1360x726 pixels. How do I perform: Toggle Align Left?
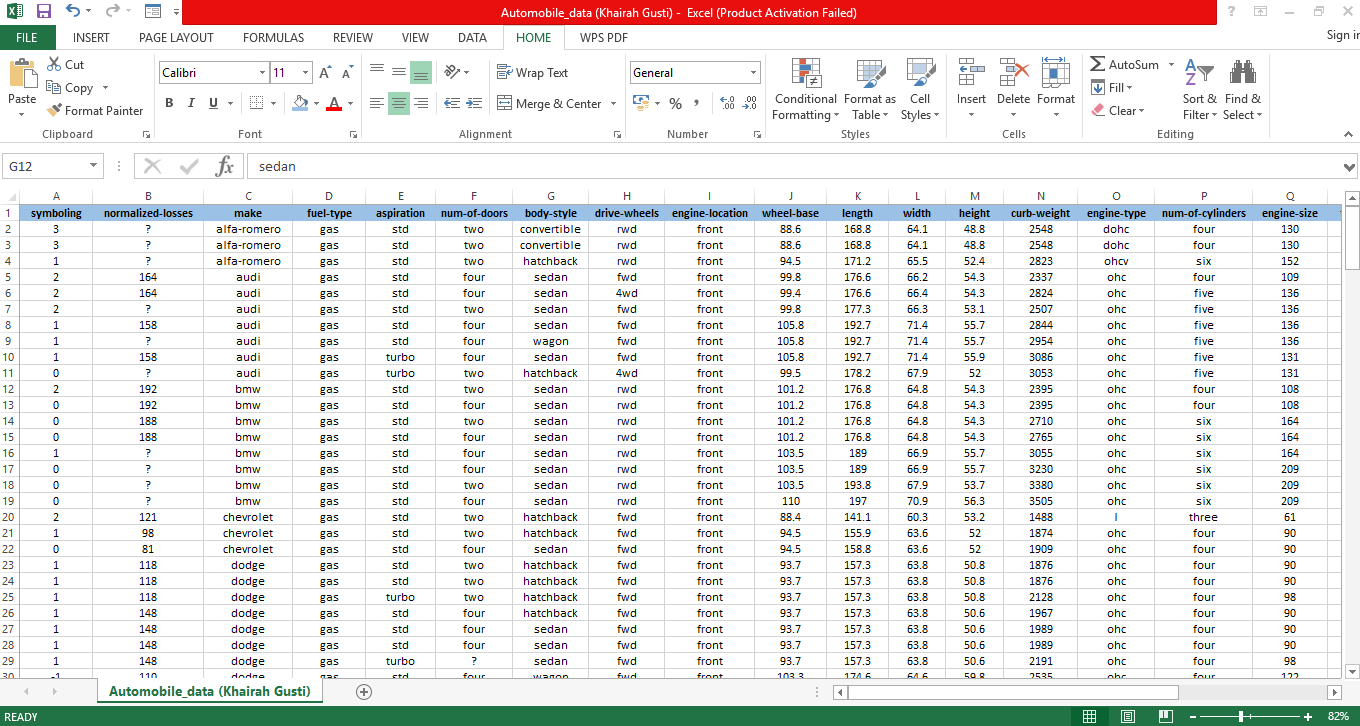[x=377, y=103]
